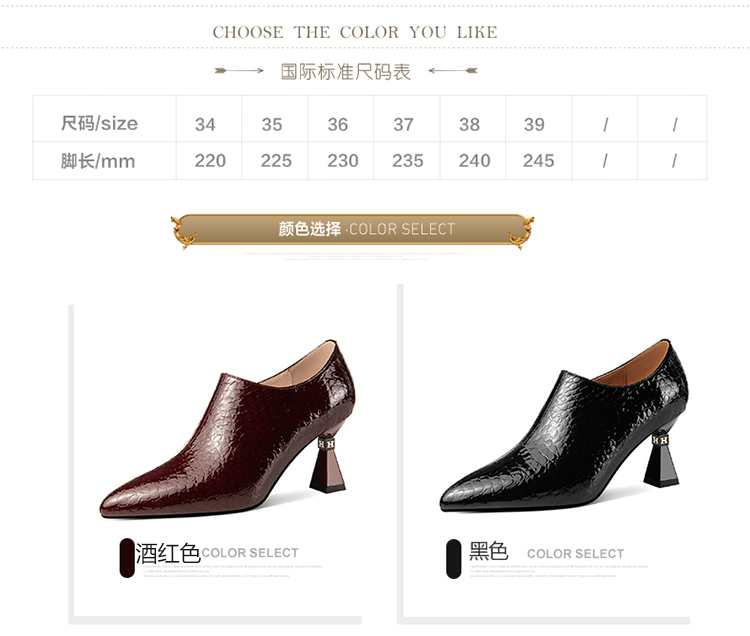Click the 黑色 color label

pos(488,551)
